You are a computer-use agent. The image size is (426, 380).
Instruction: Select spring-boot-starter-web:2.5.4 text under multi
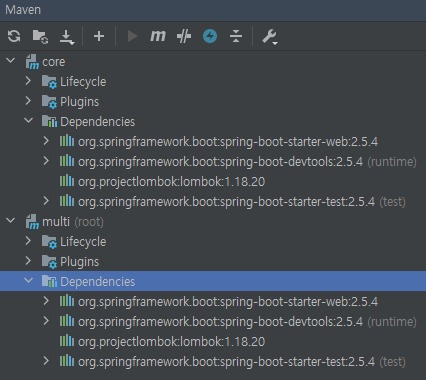[x=228, y=302]
